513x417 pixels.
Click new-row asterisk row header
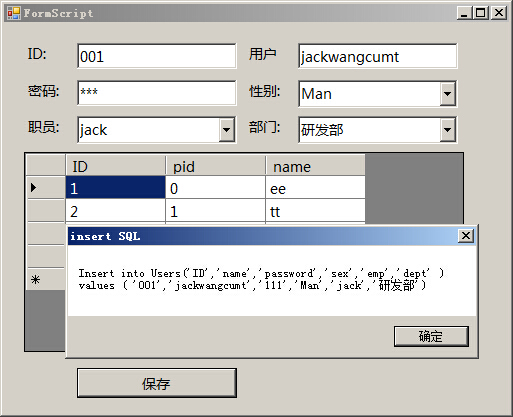pyautogui.click(x=46, y=279)
